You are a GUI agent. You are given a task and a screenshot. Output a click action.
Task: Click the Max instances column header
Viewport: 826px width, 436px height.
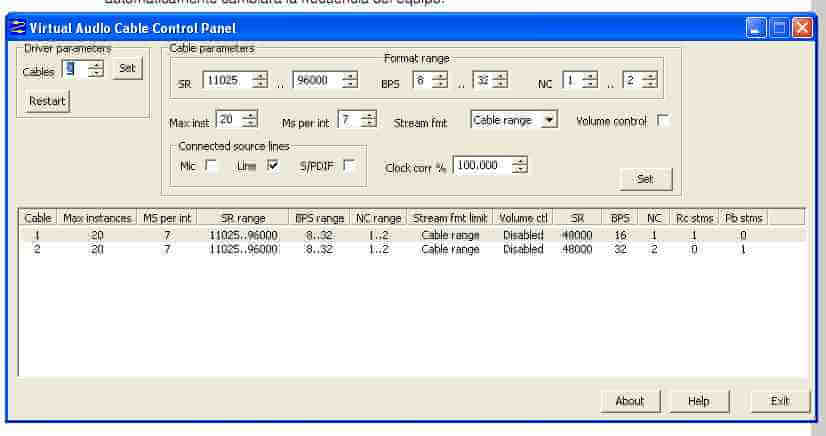click(97, 217)
